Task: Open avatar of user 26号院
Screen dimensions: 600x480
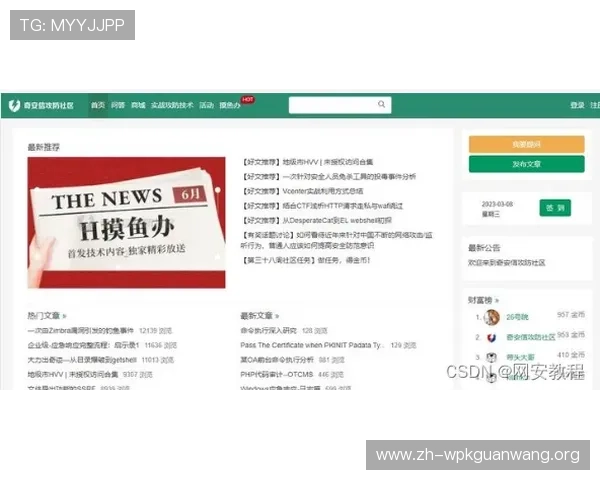Action: pos(491,317)
